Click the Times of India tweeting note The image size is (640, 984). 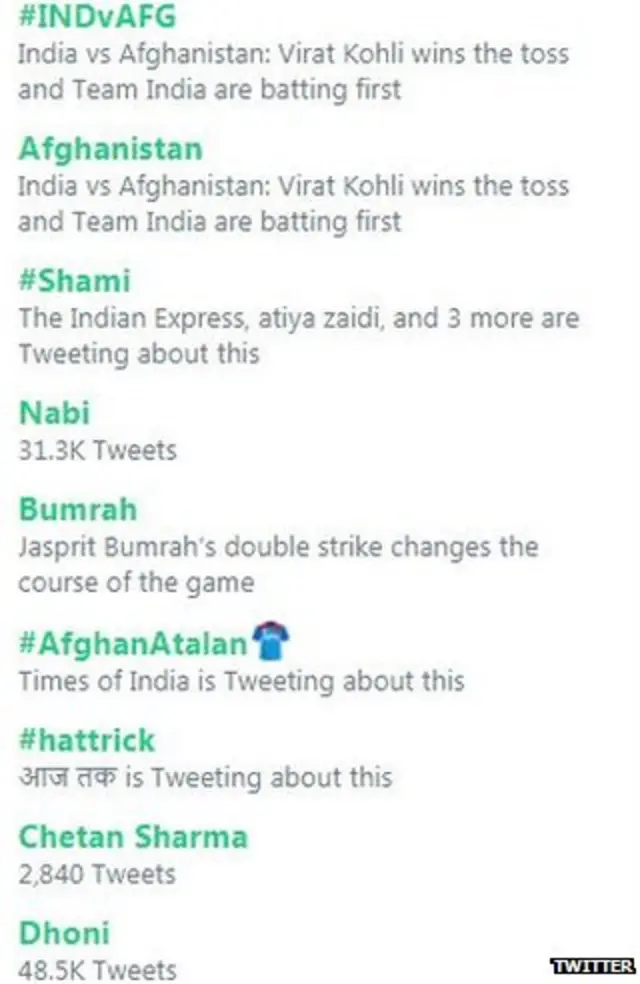point(241,681)
